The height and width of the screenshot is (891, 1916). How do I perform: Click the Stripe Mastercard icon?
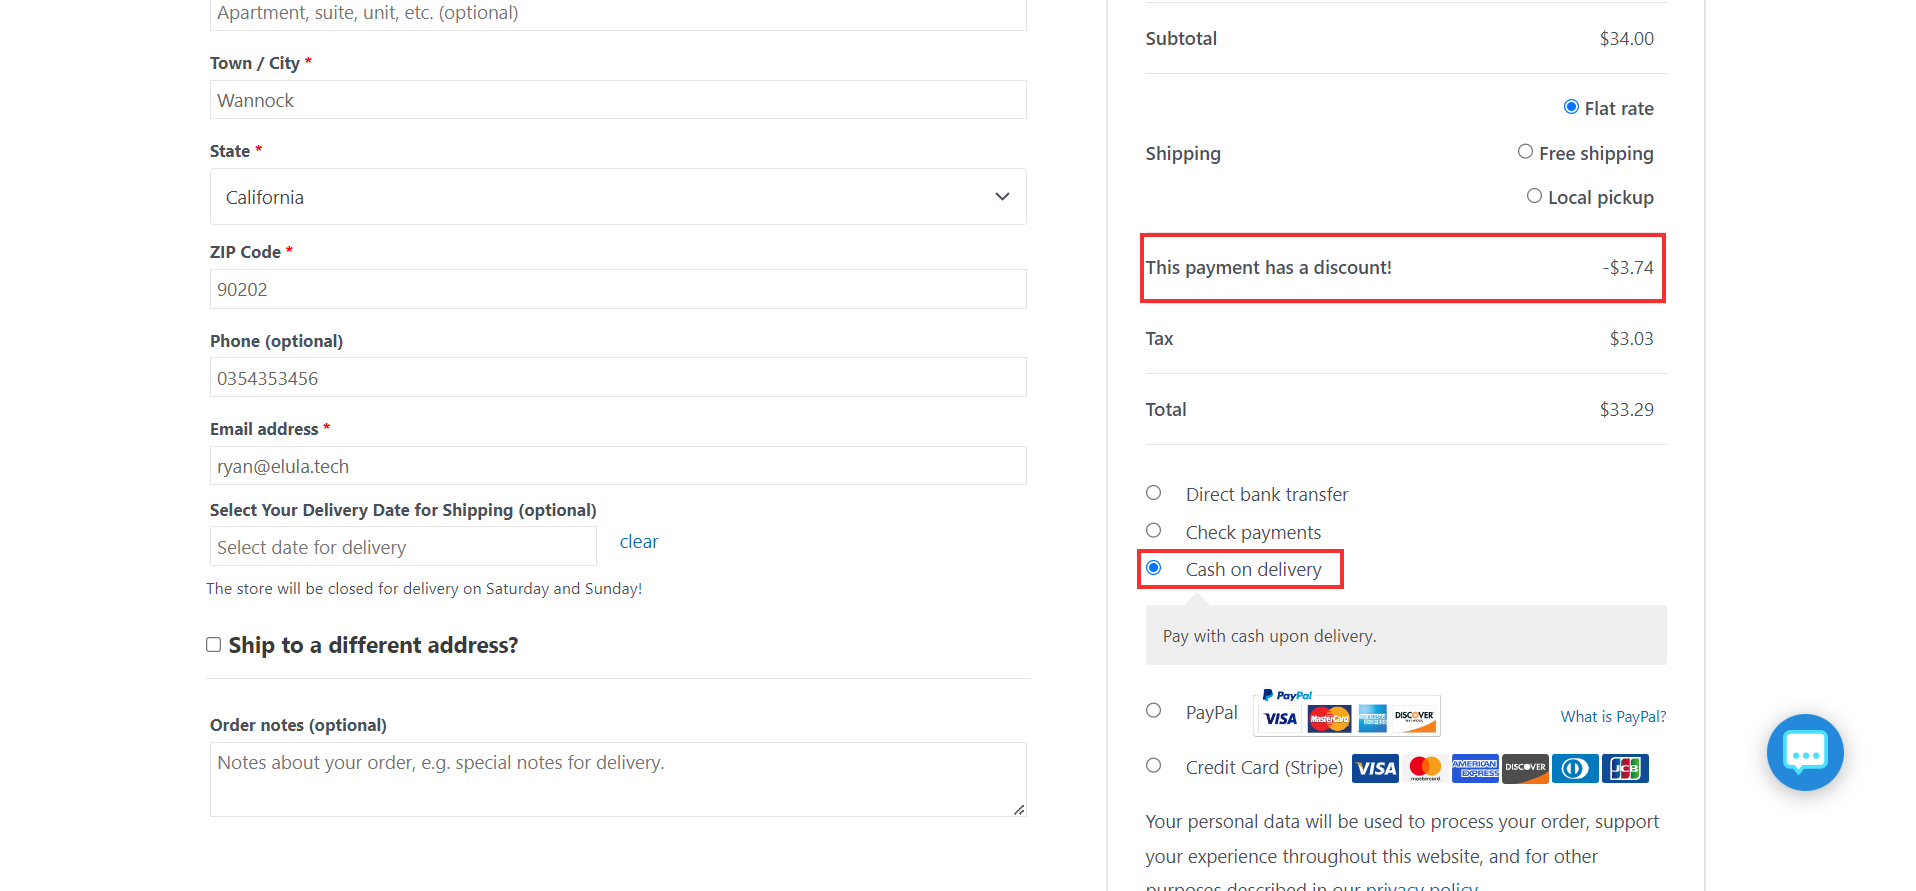(x=1425, y=768)
